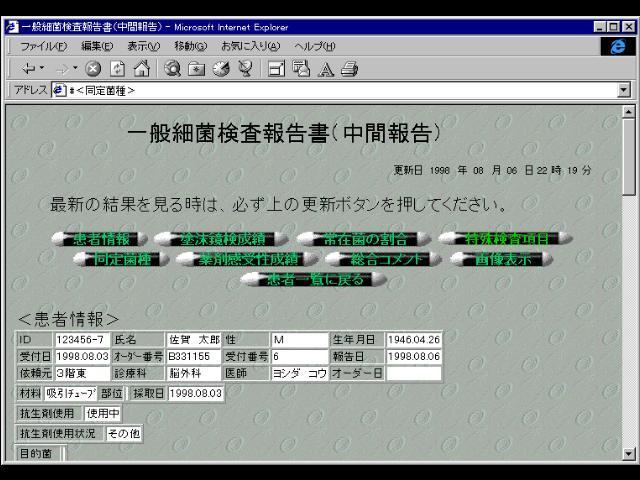Switch to Fullscreen view
Viewport: 640px width, 480px height.
click(272, 69)
